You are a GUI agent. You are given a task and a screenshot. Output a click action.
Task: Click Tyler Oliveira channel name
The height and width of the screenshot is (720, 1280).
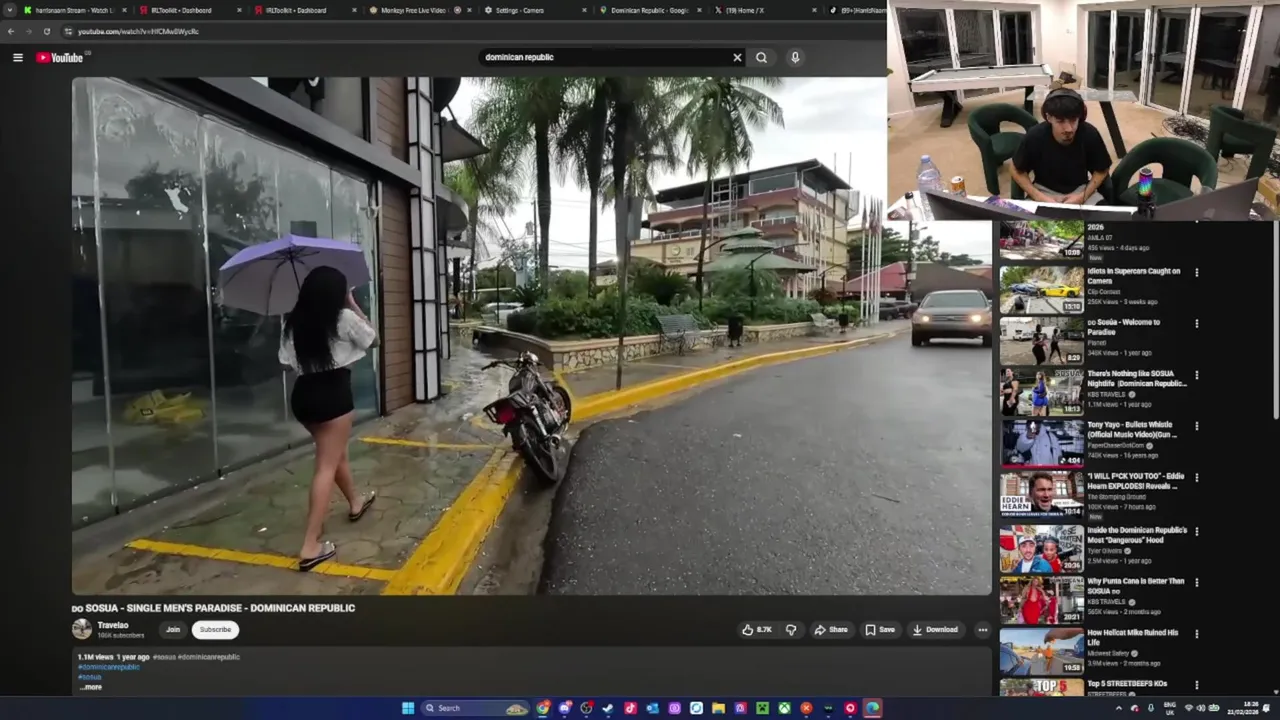click(1106, 551)
